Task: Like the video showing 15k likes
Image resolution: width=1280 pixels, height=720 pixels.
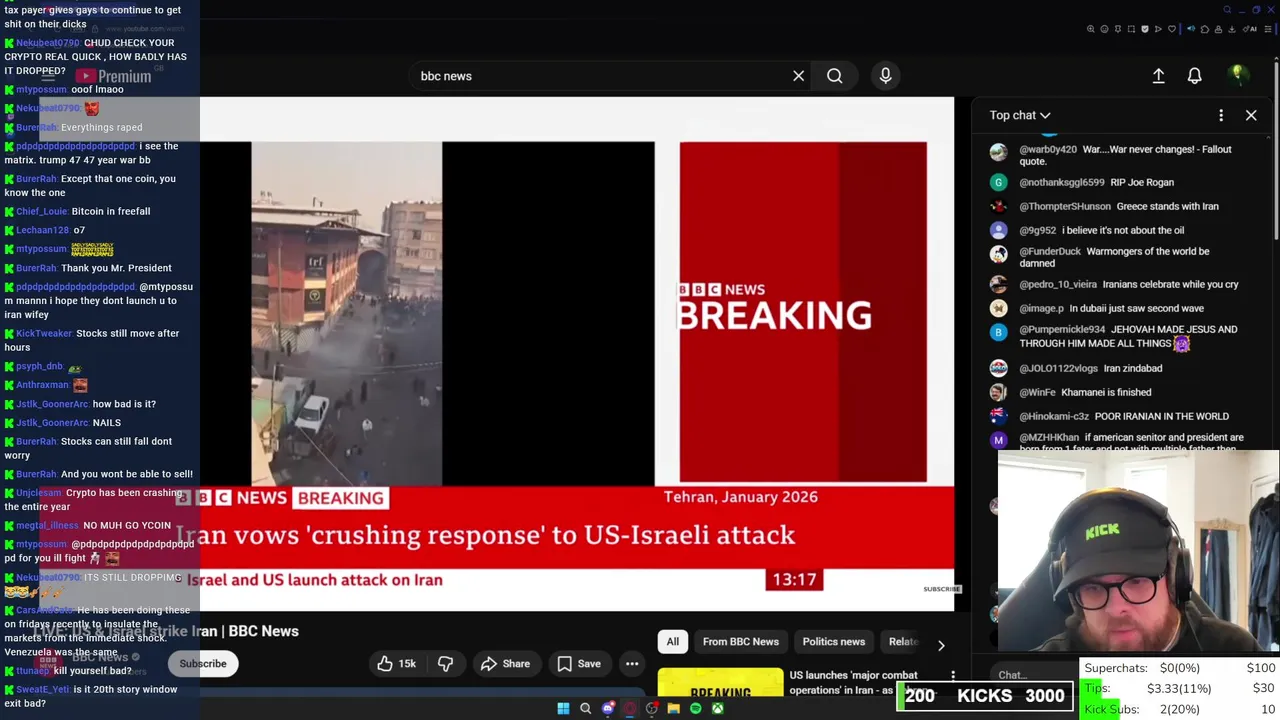Action: [397, 664]
